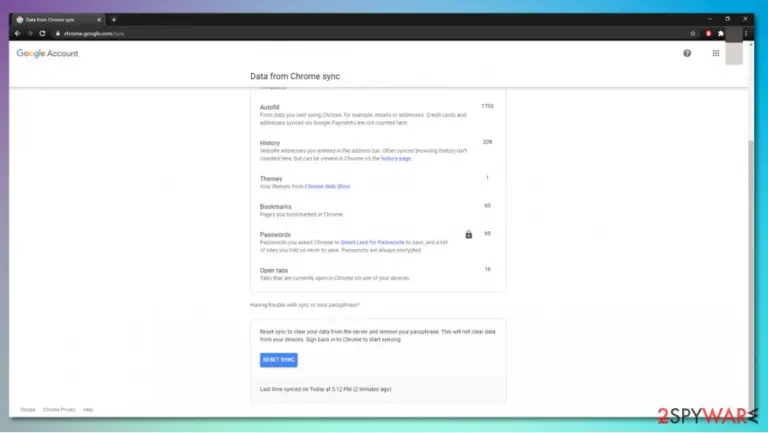Screen dimensions: 768x433
Task: Click the browser back arrow
Action: 18,33
